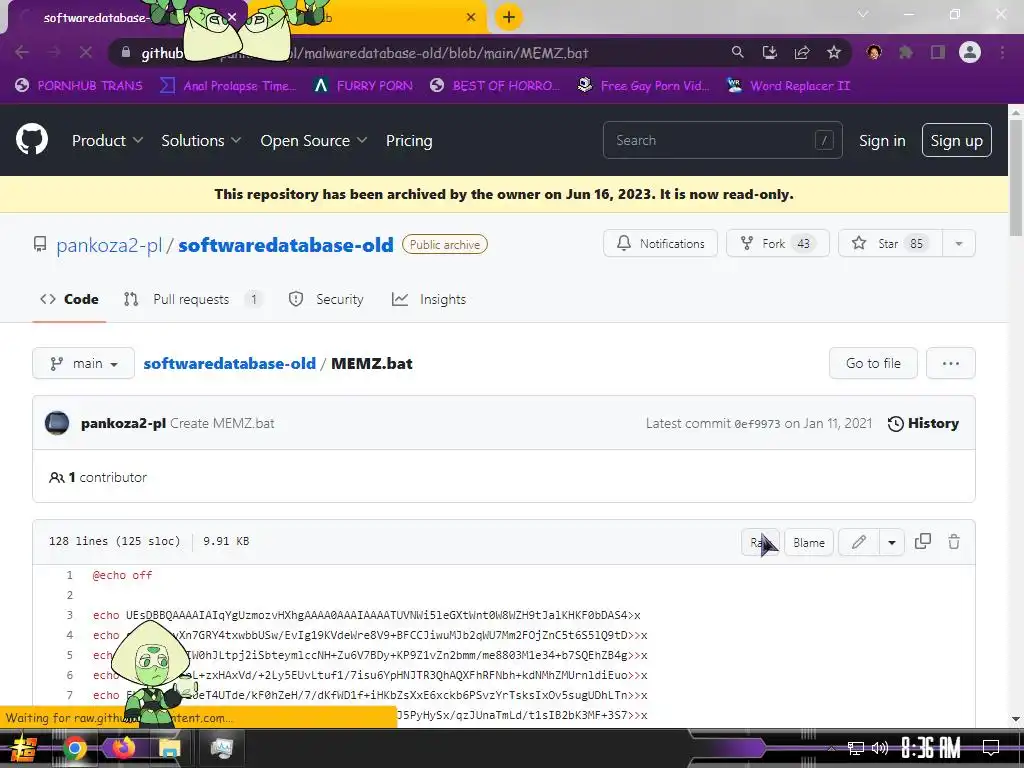Open the softwaredatabase-old repository title link
Image resolution: width=1024 pixels, height=768 pixels.
pyautogui.click(x=286, y=245)
